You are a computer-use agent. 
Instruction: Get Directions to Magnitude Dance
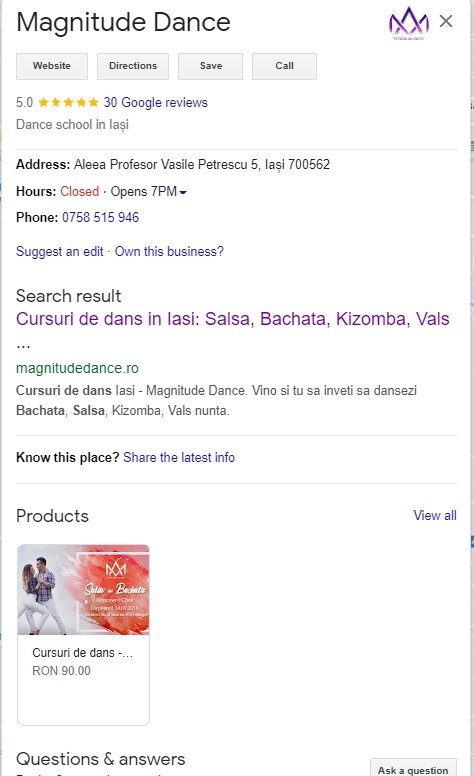133,66
